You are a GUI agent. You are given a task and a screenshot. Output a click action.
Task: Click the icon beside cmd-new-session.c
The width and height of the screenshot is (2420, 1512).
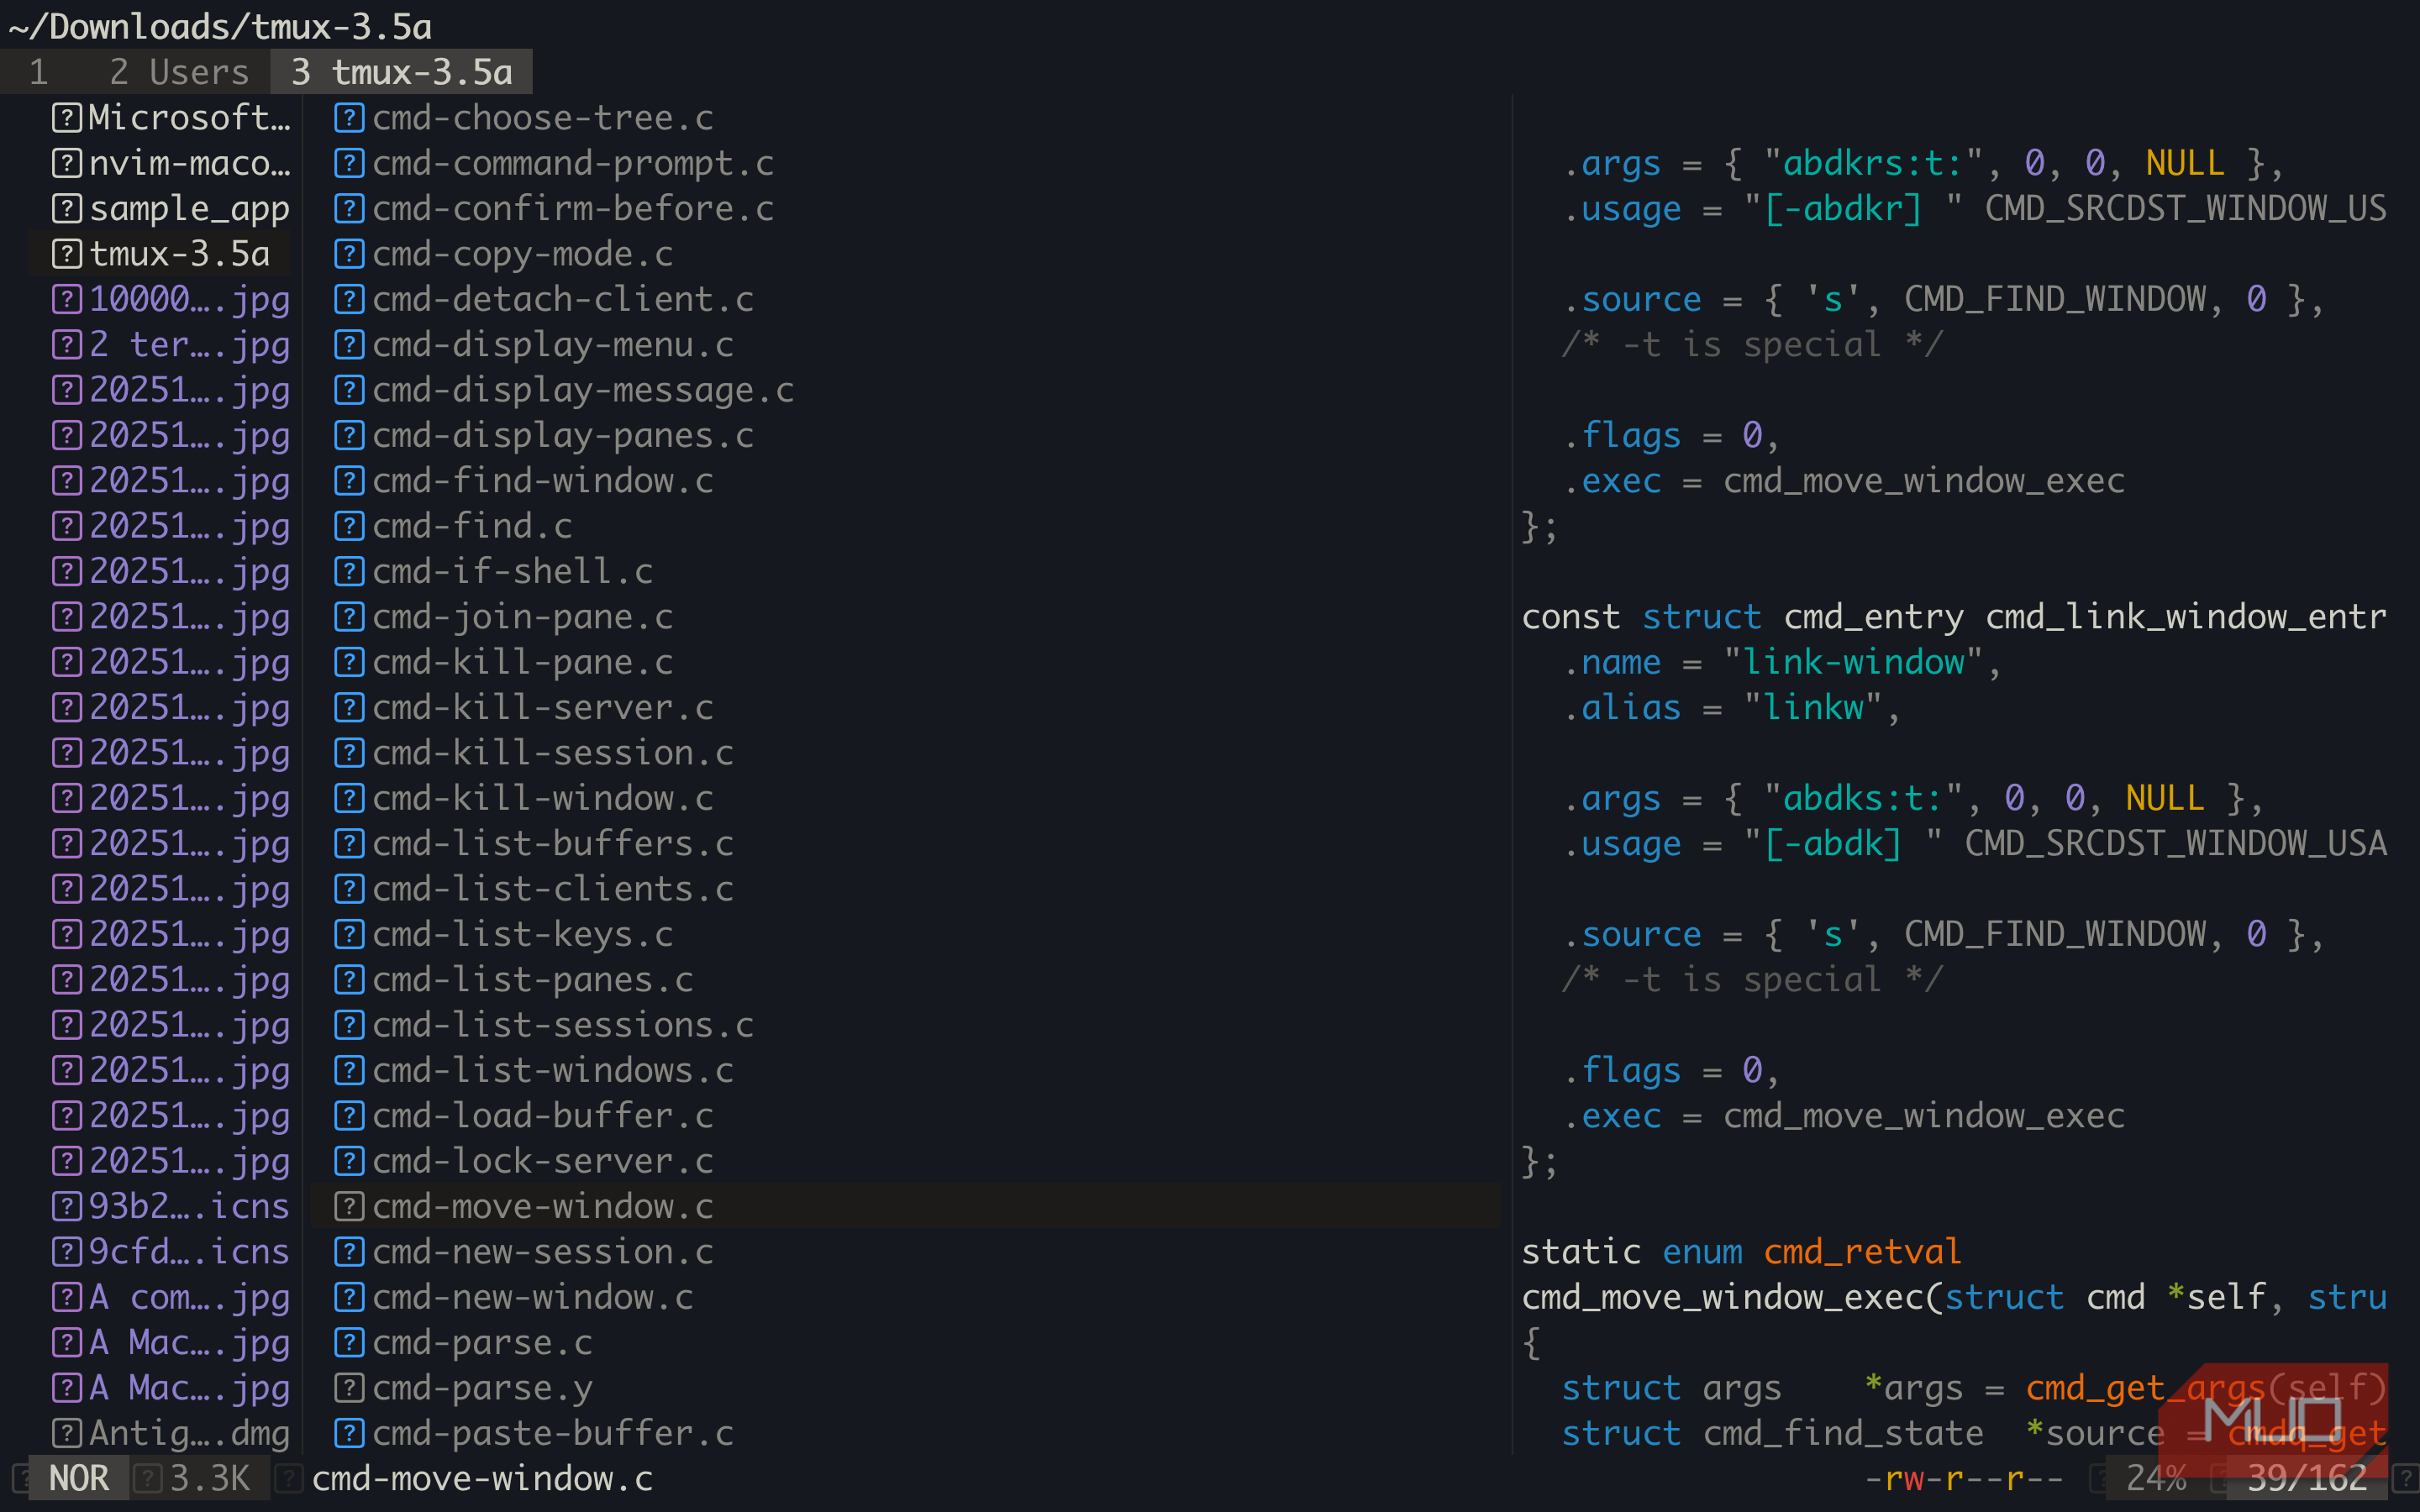point(348,1252)
